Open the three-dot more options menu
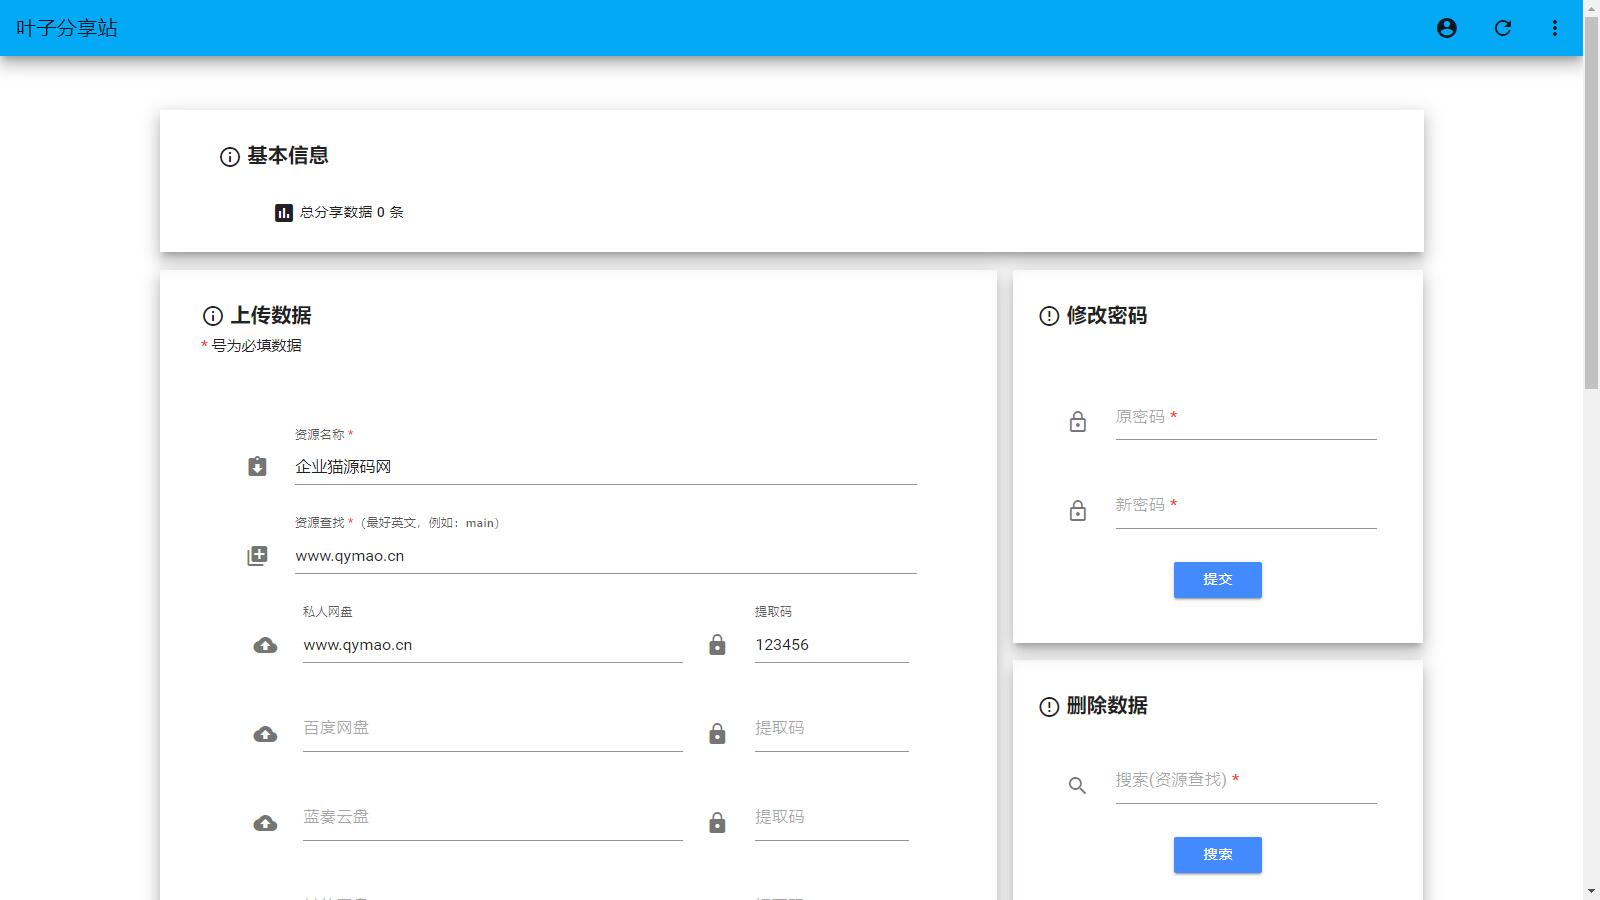This screenshot has height=900, width=1600. 1554,28
